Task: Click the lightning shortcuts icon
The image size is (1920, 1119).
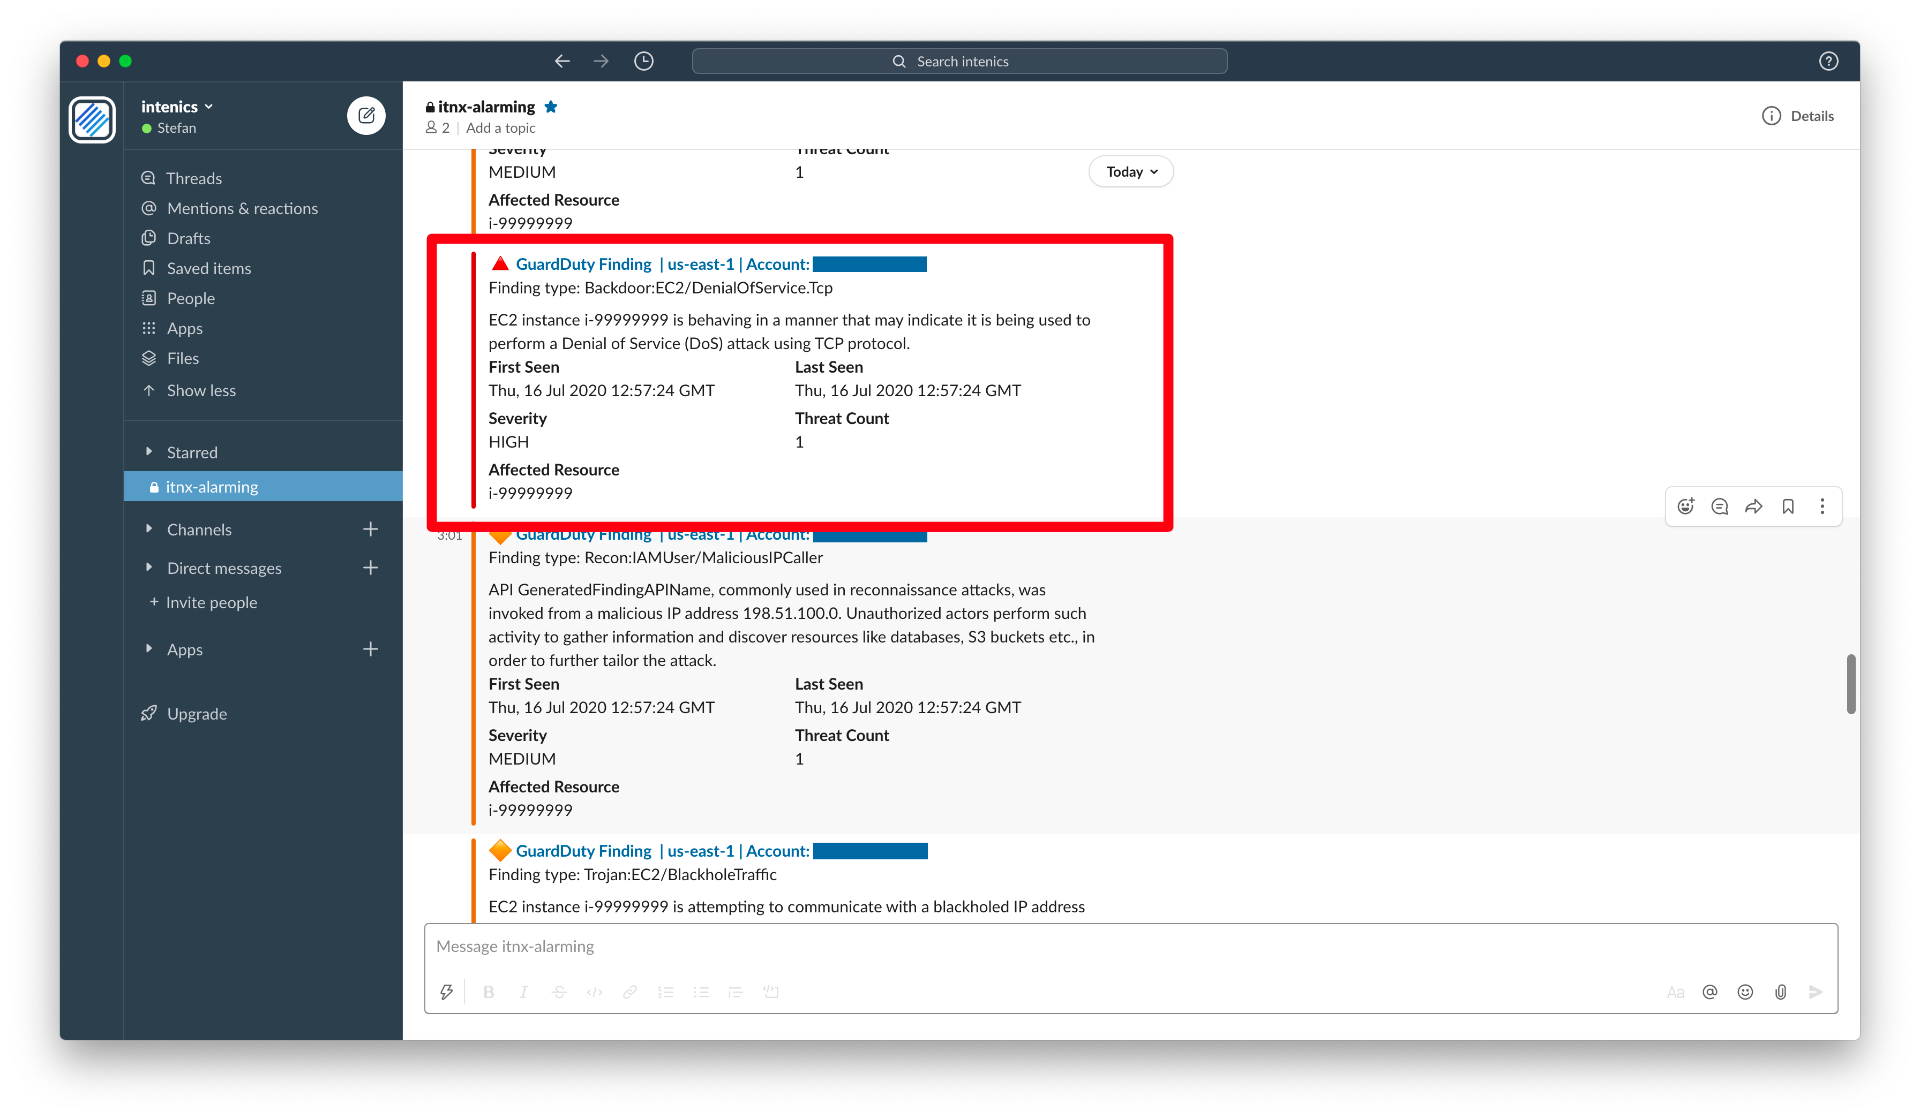Action: [x=447, y=992]
